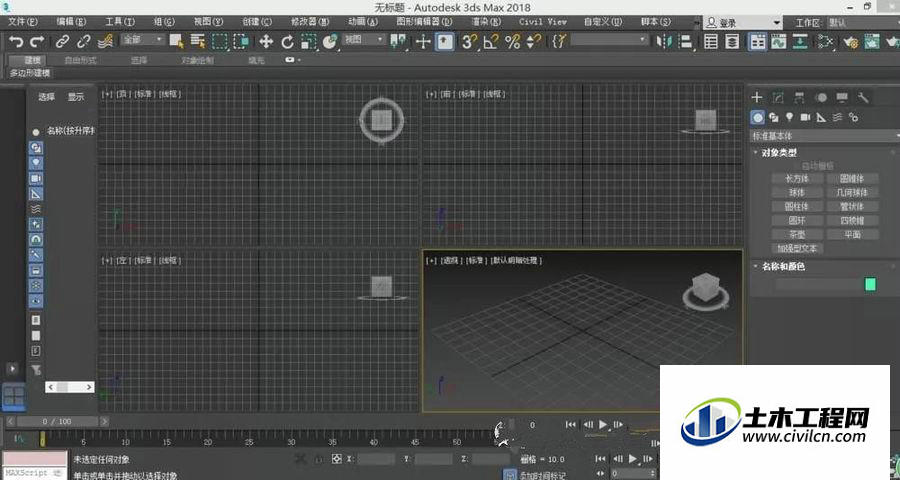
Task: Toggle the Spinner Snap button
Action: (533, 41)
